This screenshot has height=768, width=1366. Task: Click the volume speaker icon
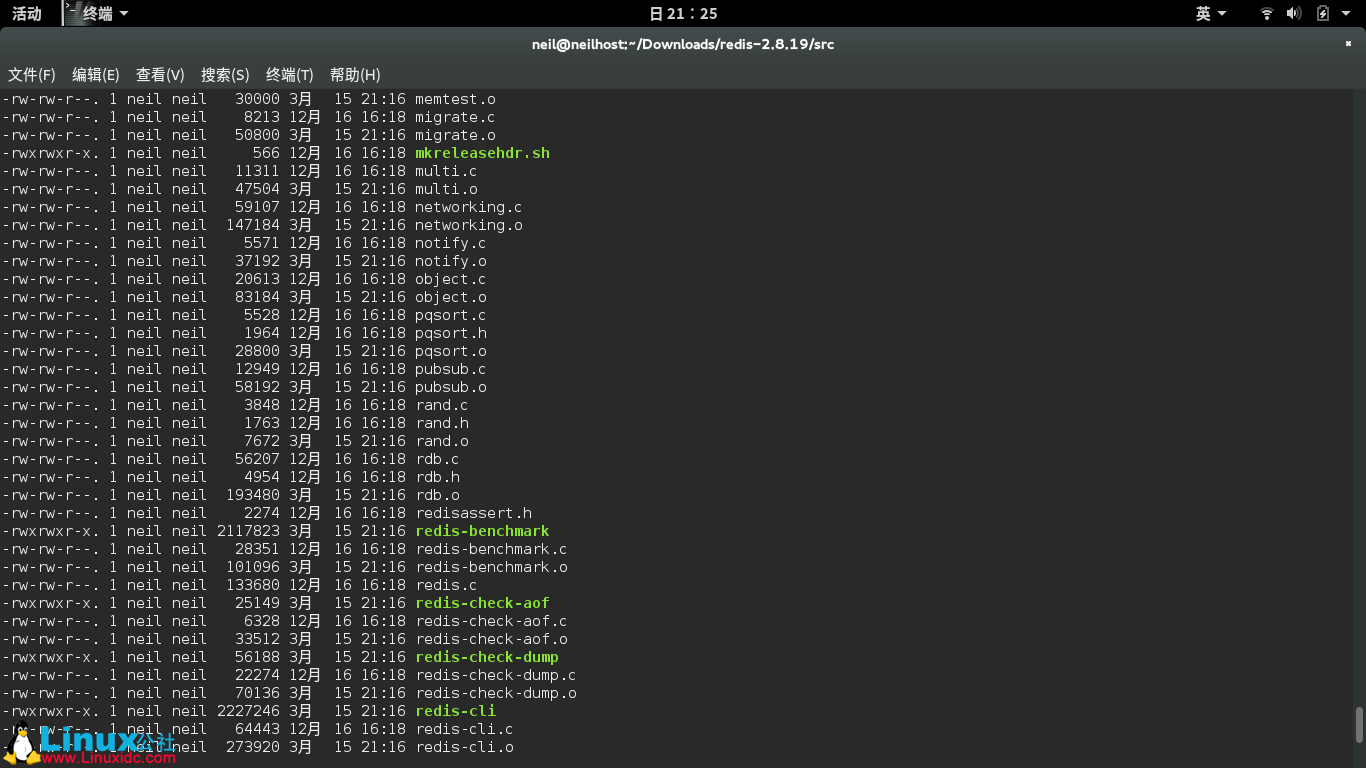point(1293,13)
